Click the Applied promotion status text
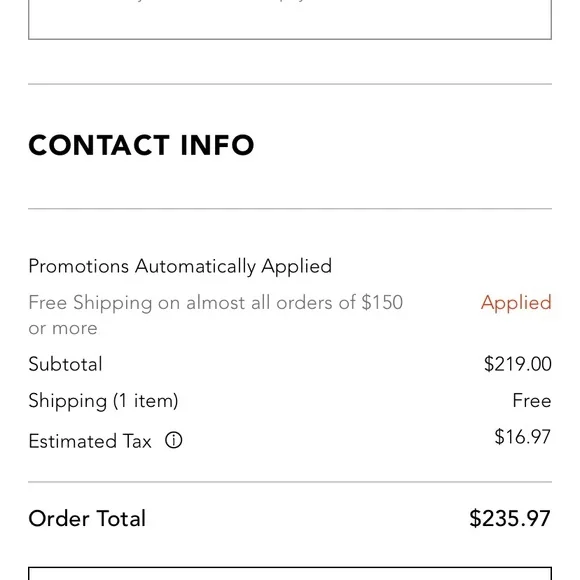 (x=516, y=303)
